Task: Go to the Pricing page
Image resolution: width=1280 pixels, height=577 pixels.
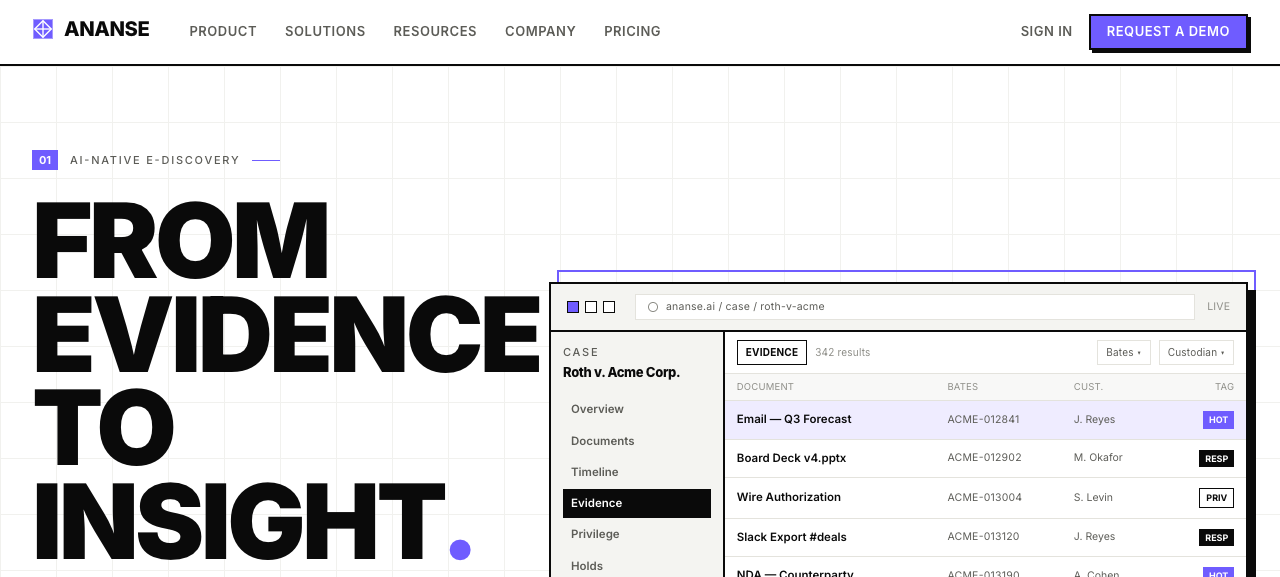Action: point(632,31)
